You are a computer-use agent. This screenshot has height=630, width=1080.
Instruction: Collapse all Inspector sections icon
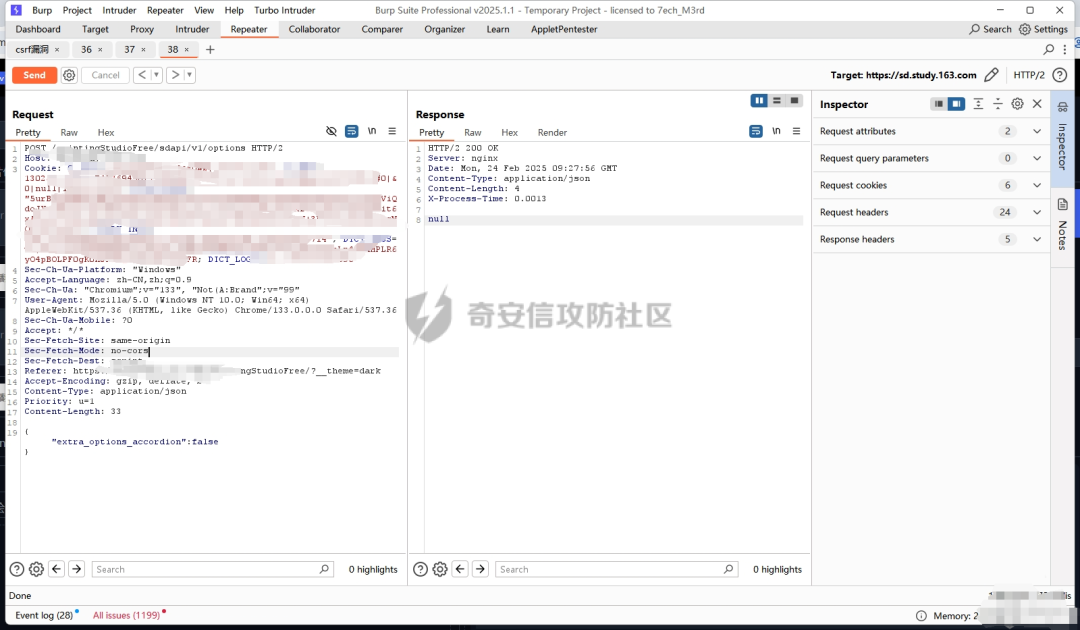[x=997, y=104]
